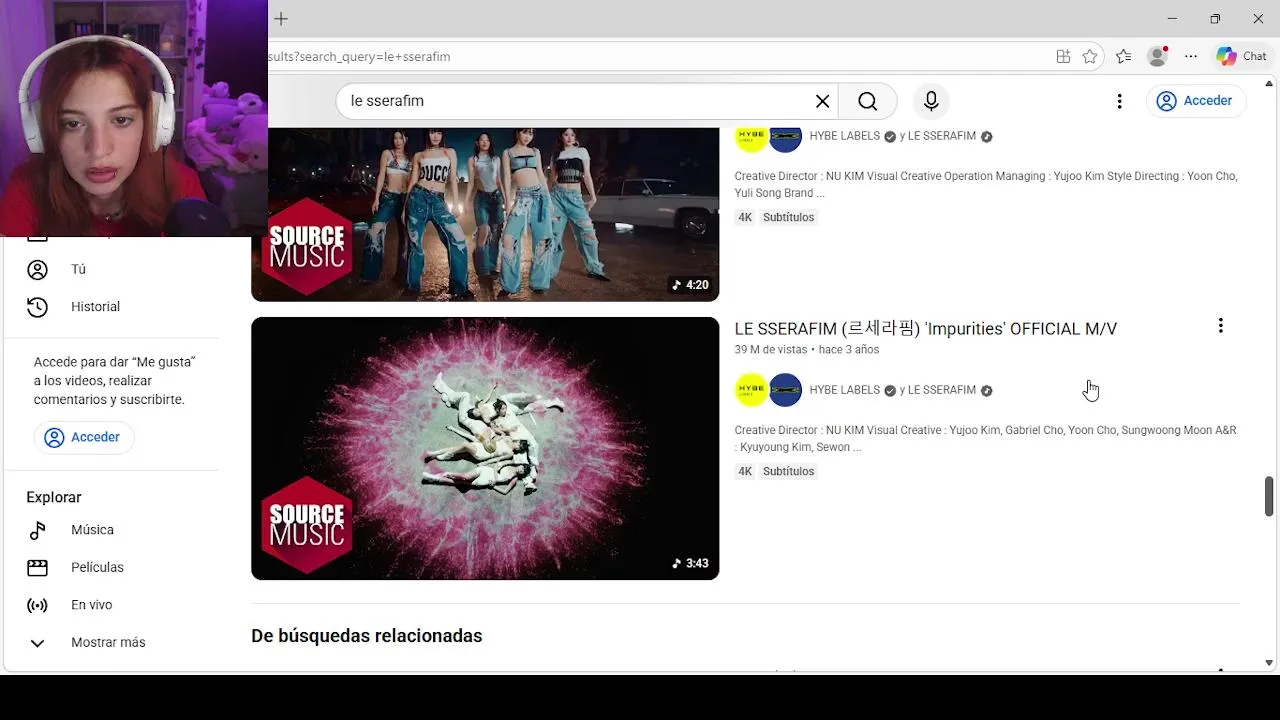Click Acceder button in the header
This screenshot has height=720, width=1280.
click(x=1195, y=101)
